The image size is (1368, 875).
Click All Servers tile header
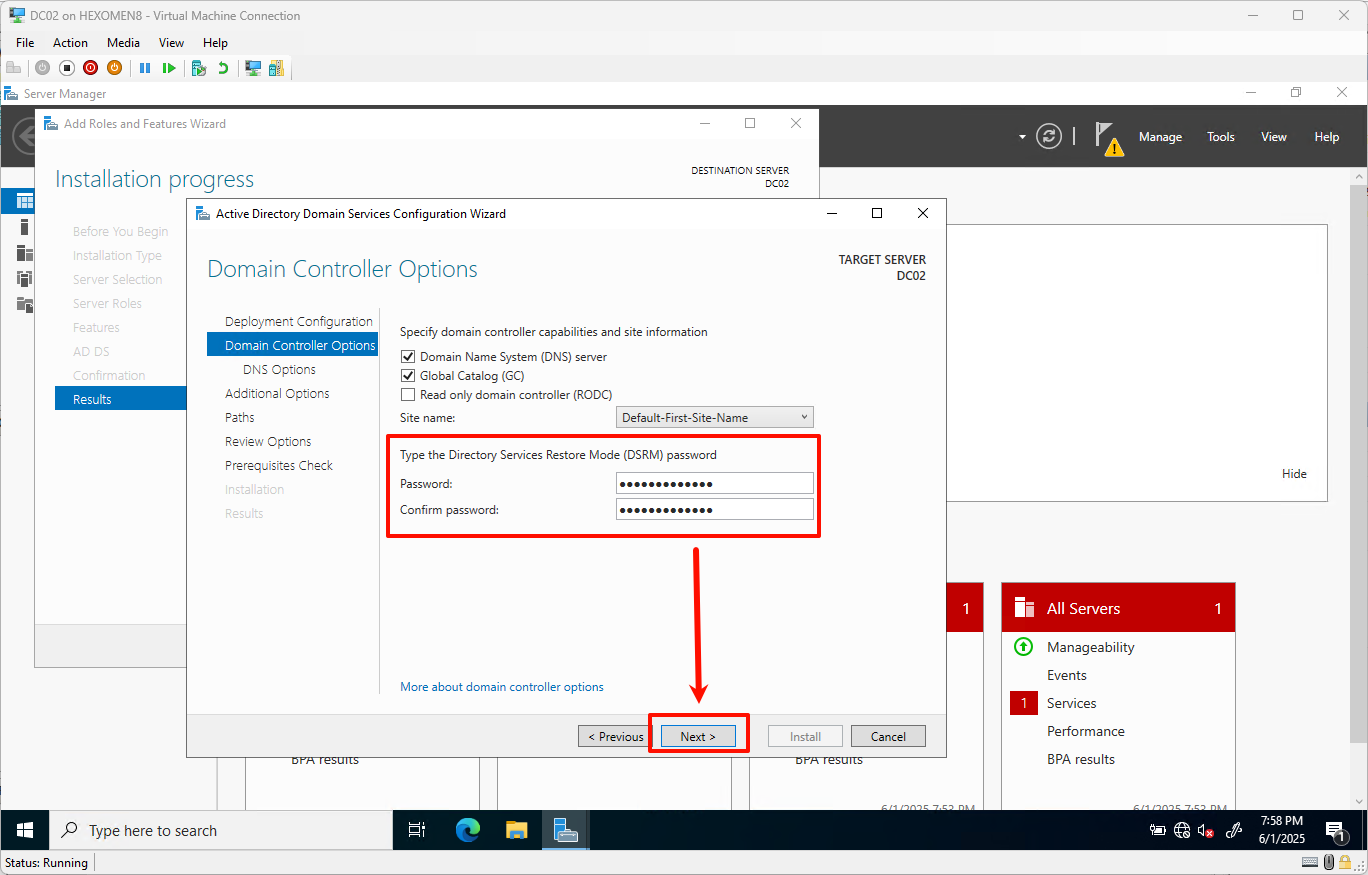tap(1118, 608)
